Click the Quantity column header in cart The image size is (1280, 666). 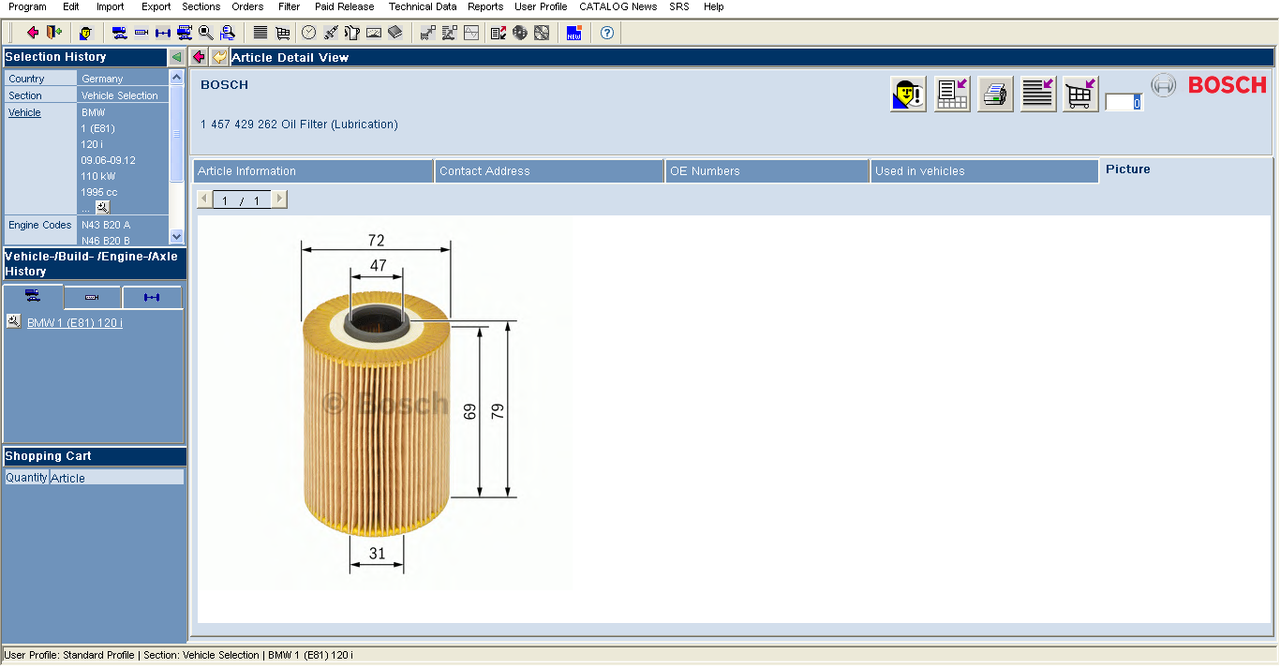pyautogui.click(x=26, y=478)
